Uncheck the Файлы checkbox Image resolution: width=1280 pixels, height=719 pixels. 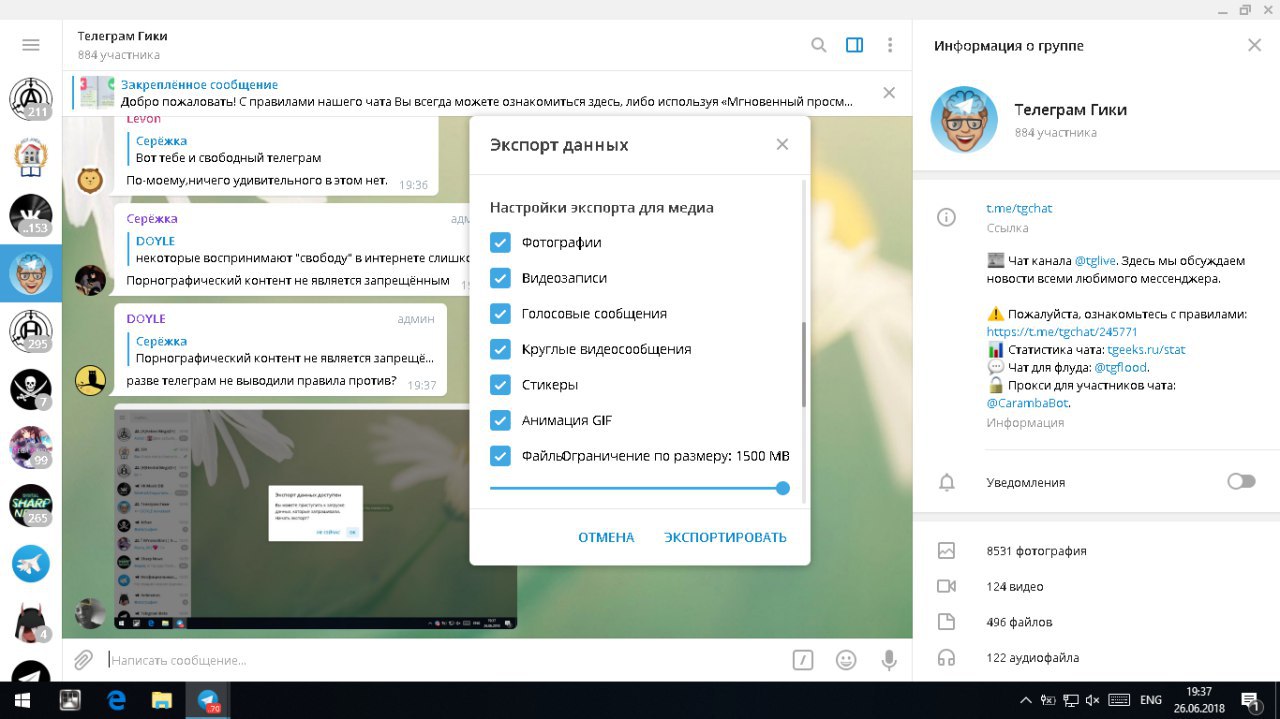tap(500, 456)
